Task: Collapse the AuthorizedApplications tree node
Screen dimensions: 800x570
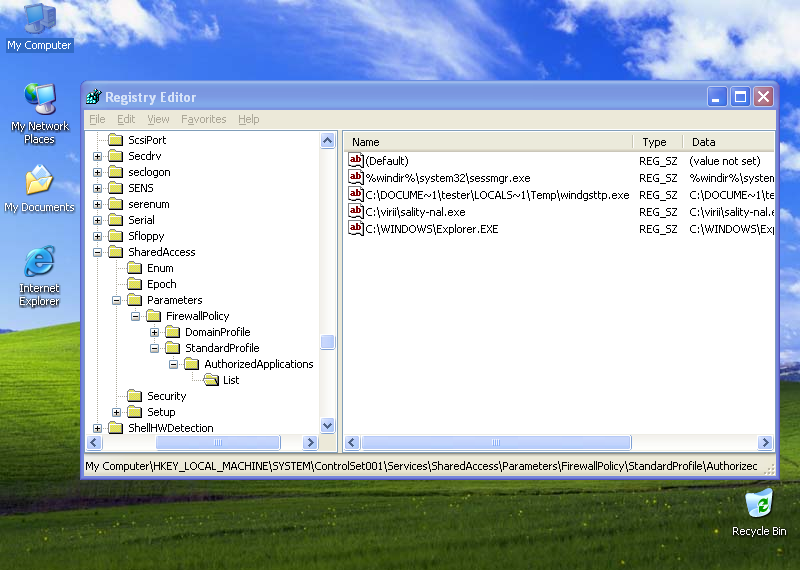Action: click(173, 364)
